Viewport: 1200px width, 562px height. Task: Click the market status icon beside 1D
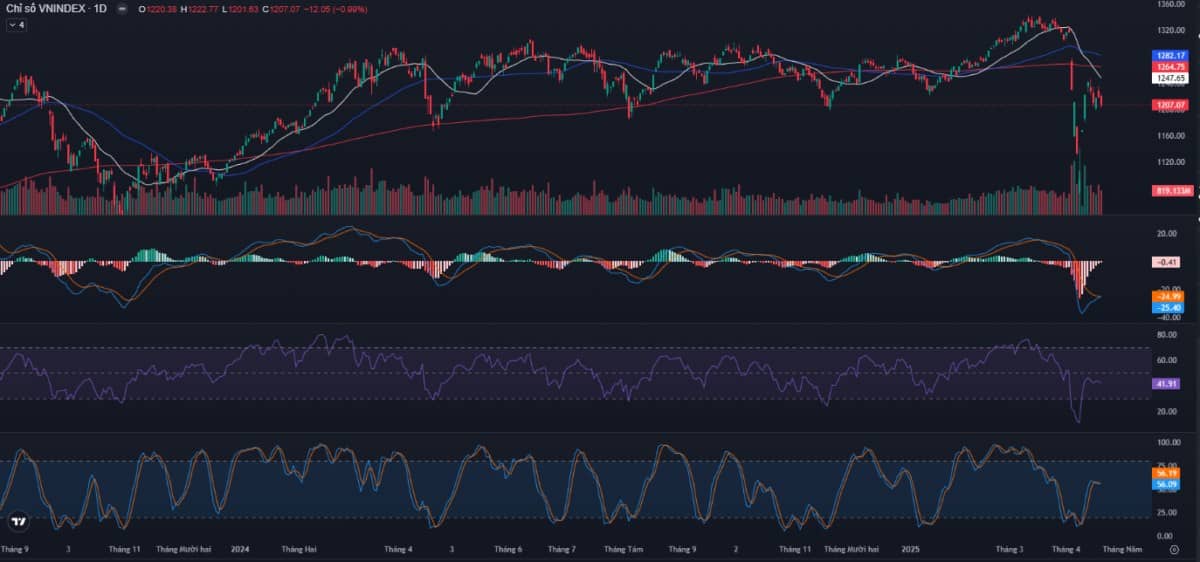122,9
